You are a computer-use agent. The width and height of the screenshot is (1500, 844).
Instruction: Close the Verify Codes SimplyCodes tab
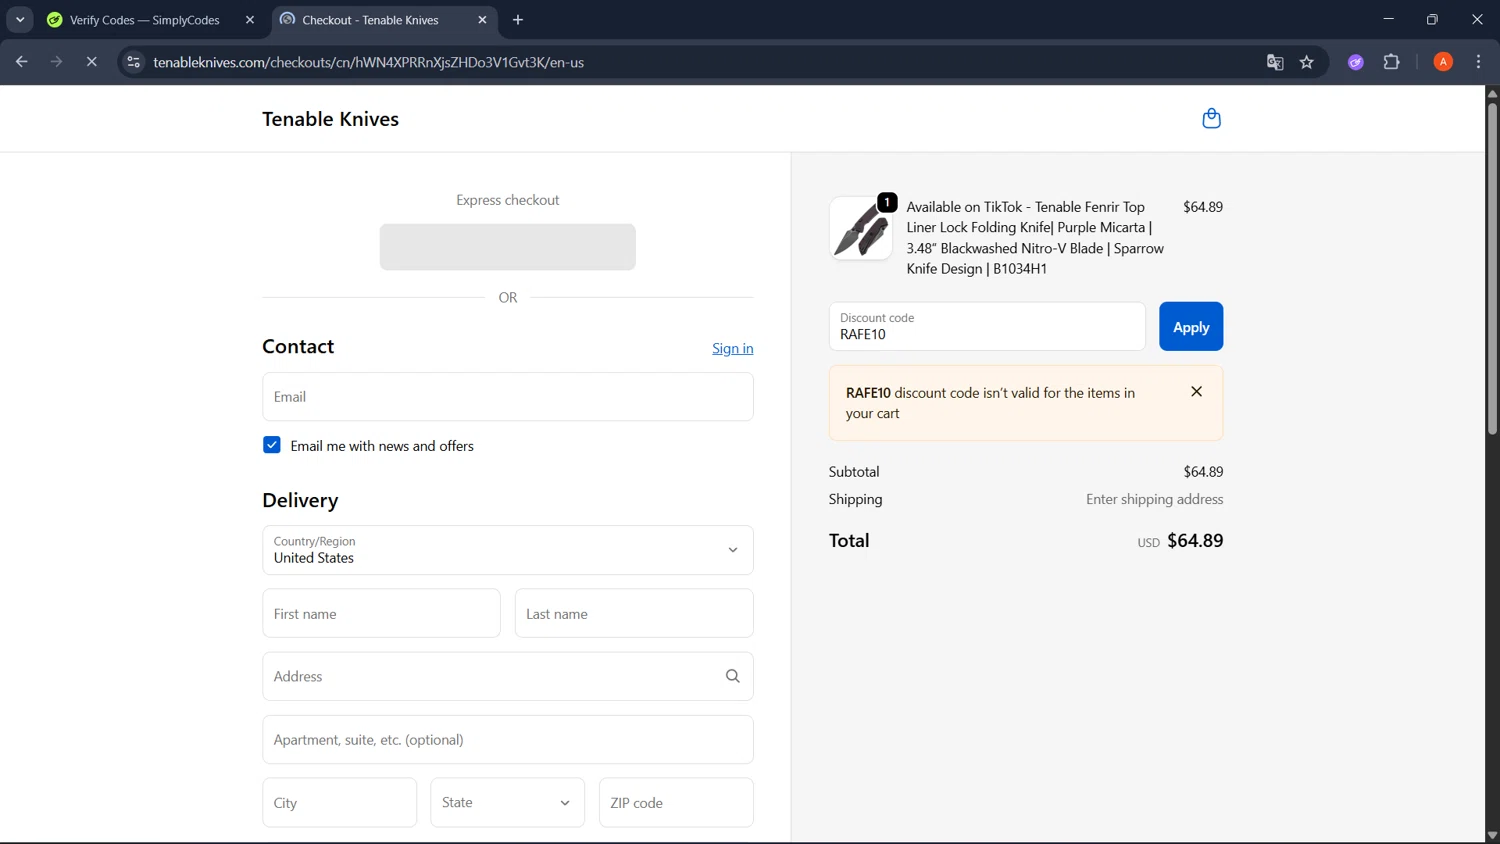tap(250, 20)
